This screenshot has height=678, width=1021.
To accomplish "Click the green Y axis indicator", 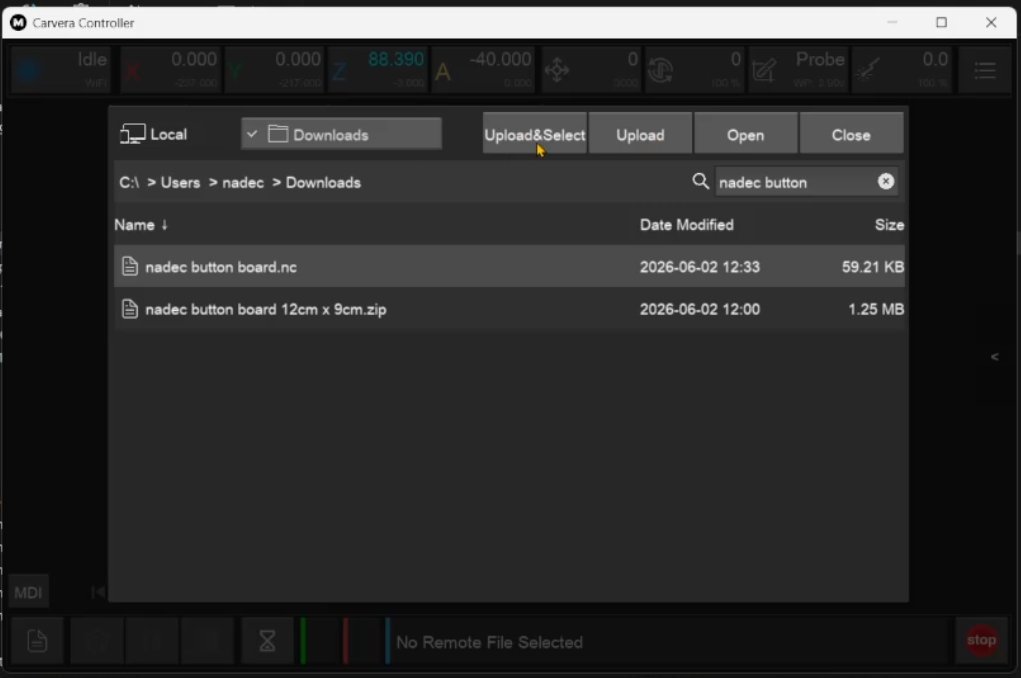I will 236,71.
